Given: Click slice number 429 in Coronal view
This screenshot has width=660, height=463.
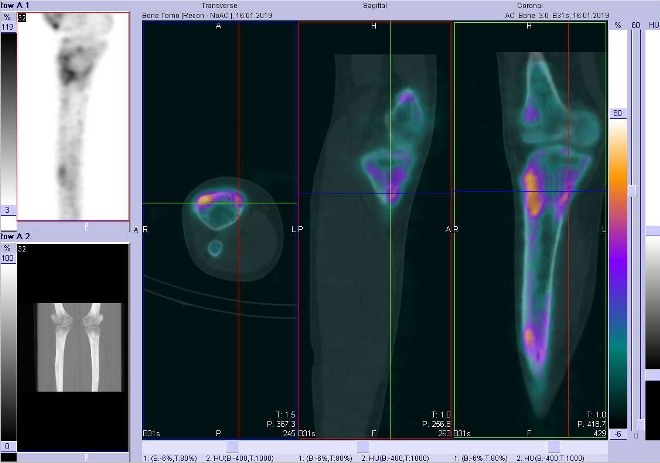Looking at the screenshot, I should (x=599, y=433).
